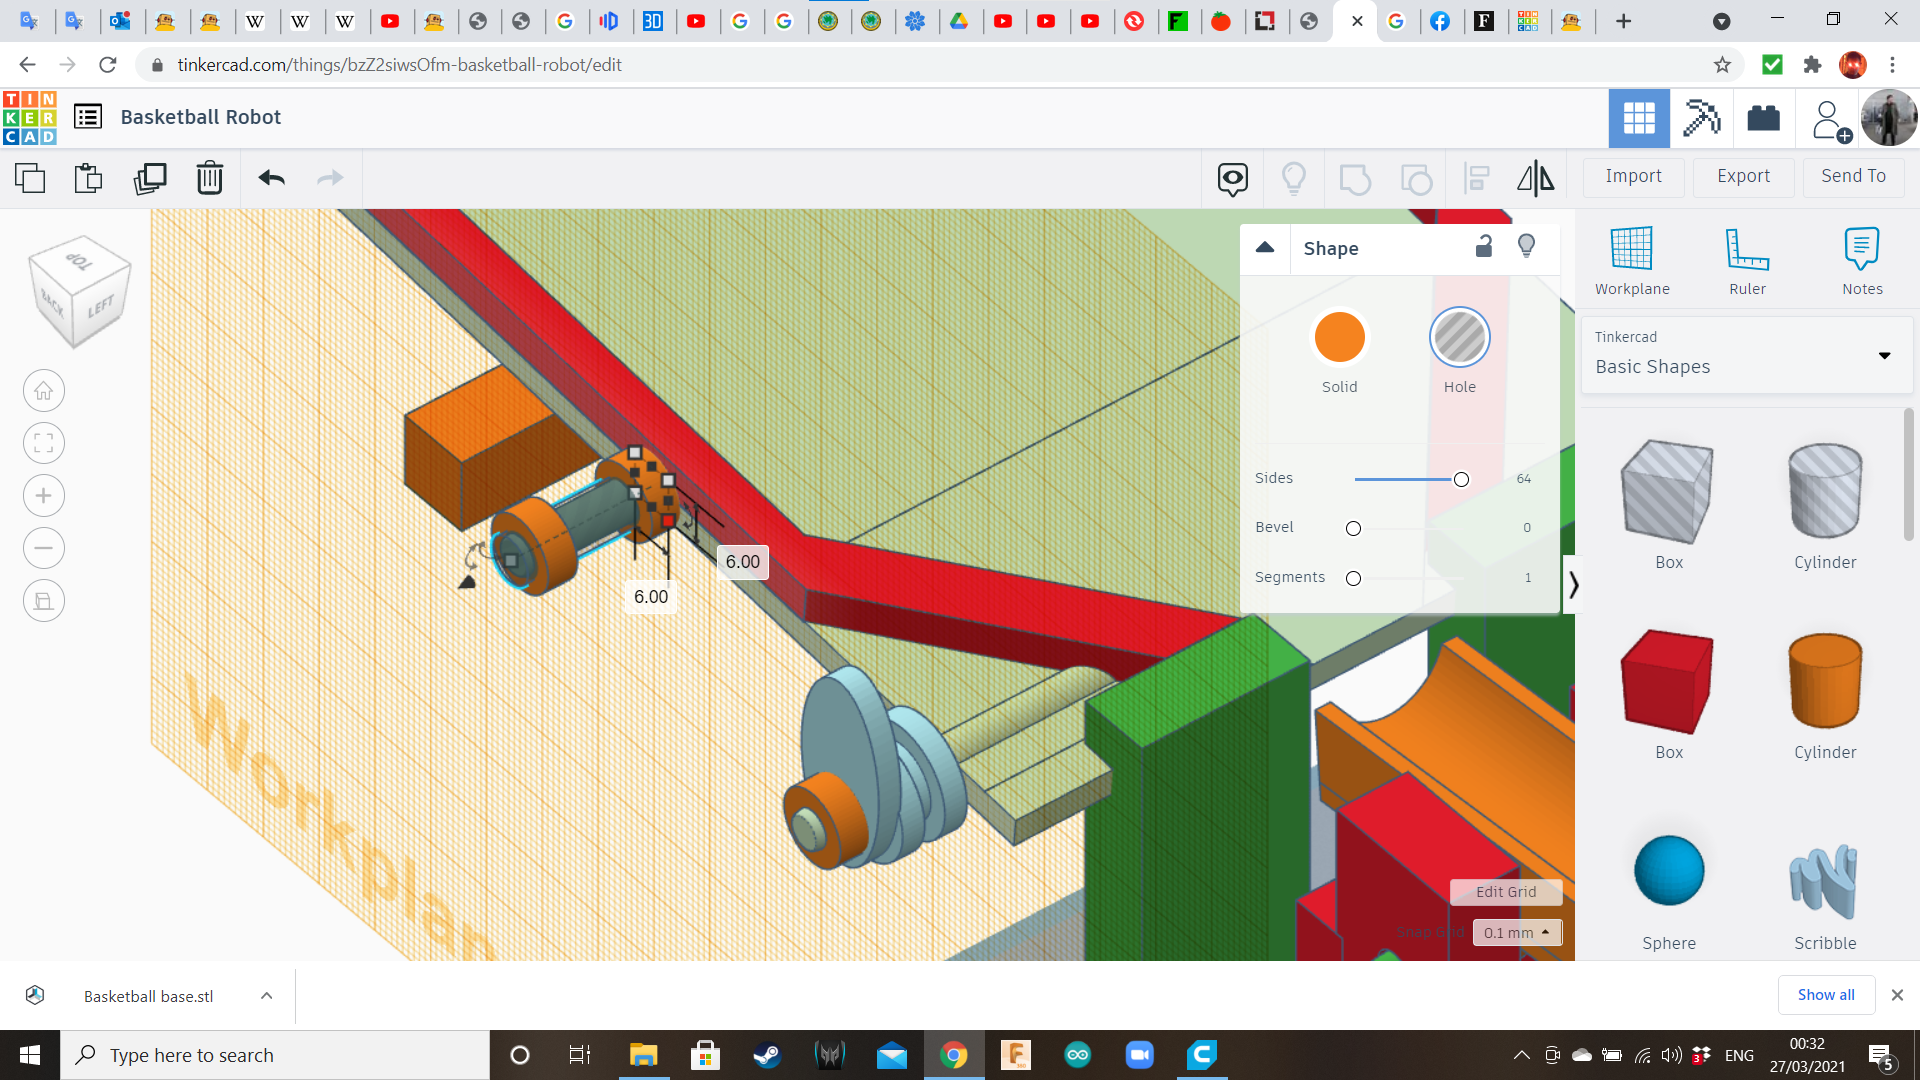1920x1080 pixels.
Task: Undo the last action
Action: (271, 178)
